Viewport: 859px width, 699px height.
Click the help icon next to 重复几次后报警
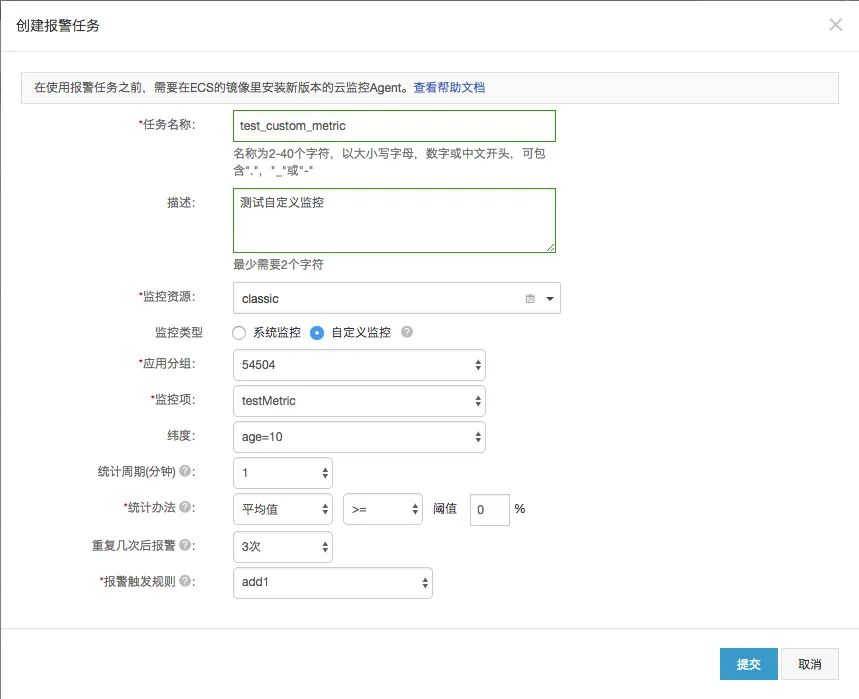185,545
